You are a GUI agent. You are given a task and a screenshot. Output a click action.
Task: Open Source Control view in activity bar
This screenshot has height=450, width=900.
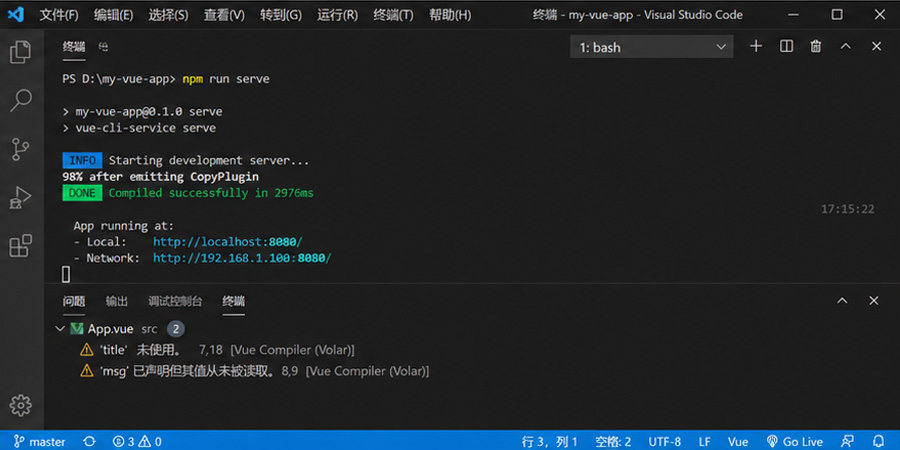point(21,149)
